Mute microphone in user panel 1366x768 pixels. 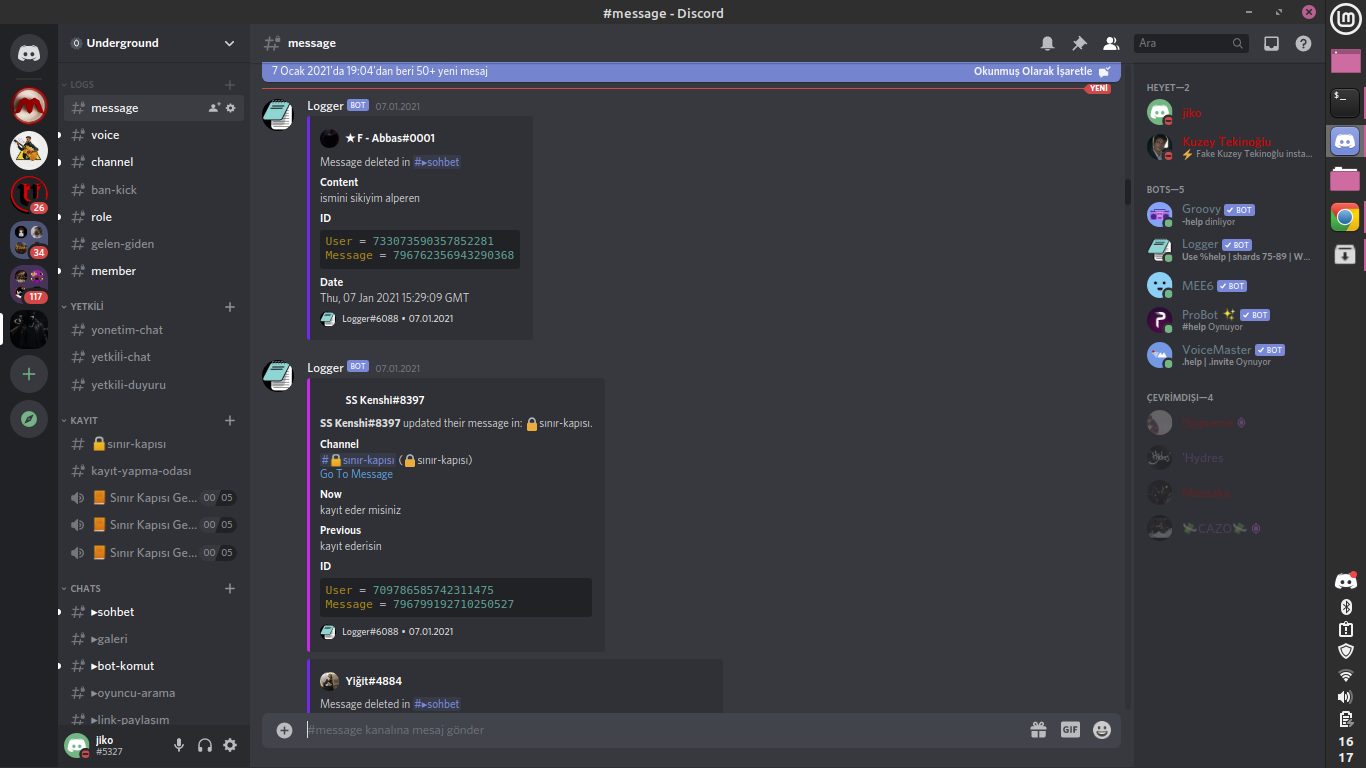click(x=179, y=745)
